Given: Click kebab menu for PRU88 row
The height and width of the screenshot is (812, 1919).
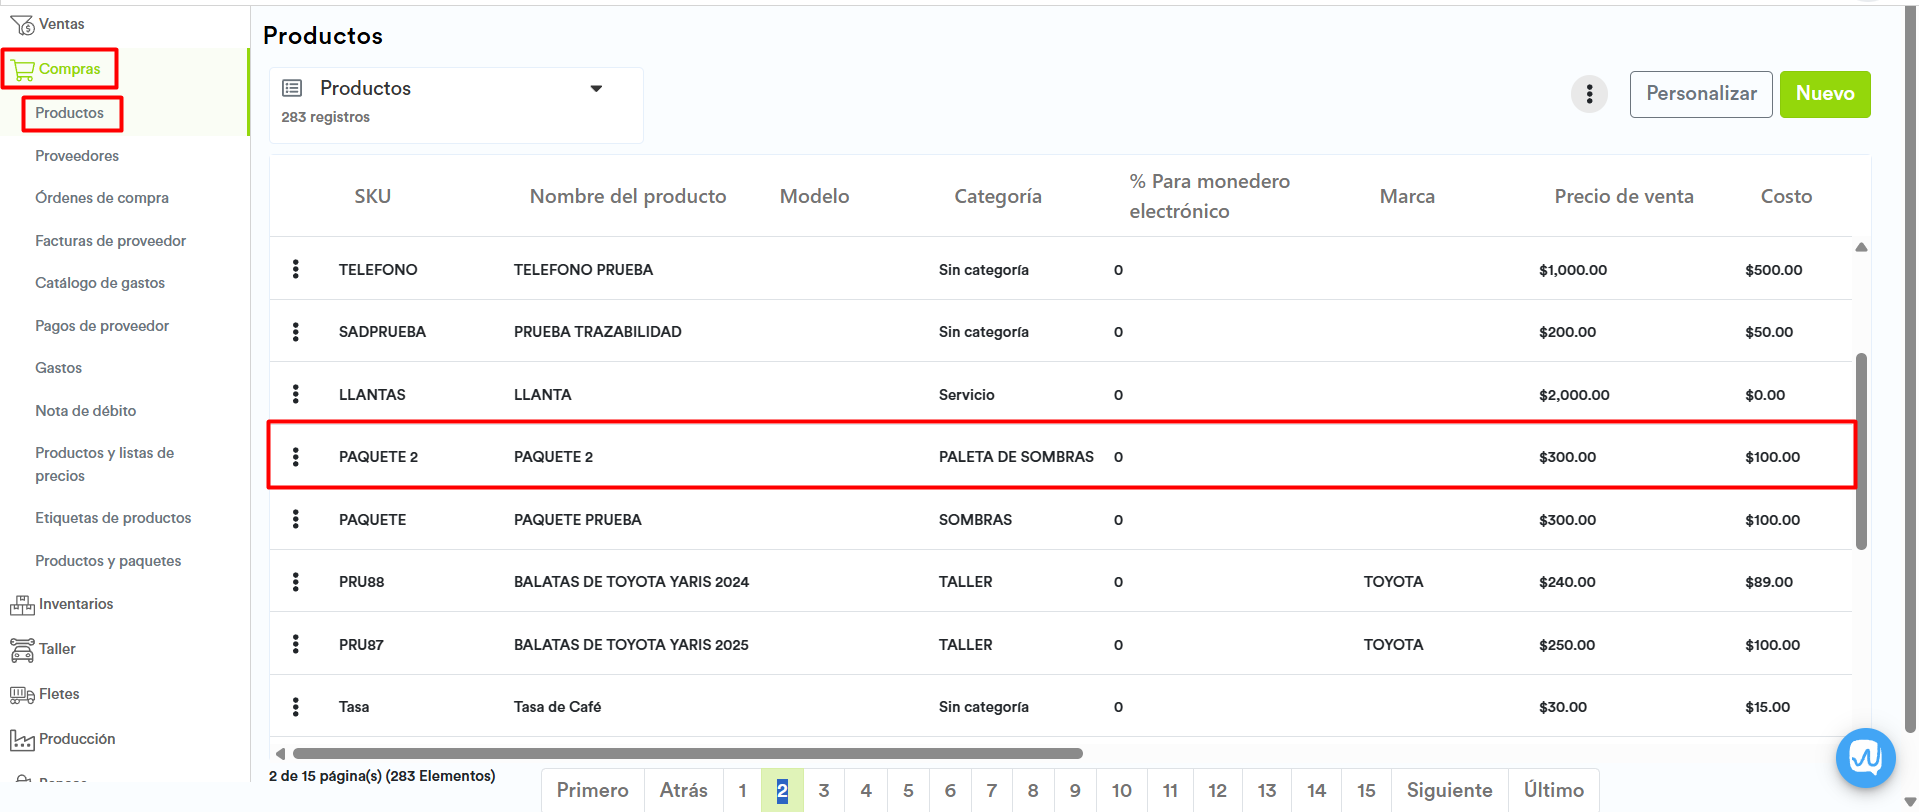Looking at the screenshot, I should coord(296,582).
